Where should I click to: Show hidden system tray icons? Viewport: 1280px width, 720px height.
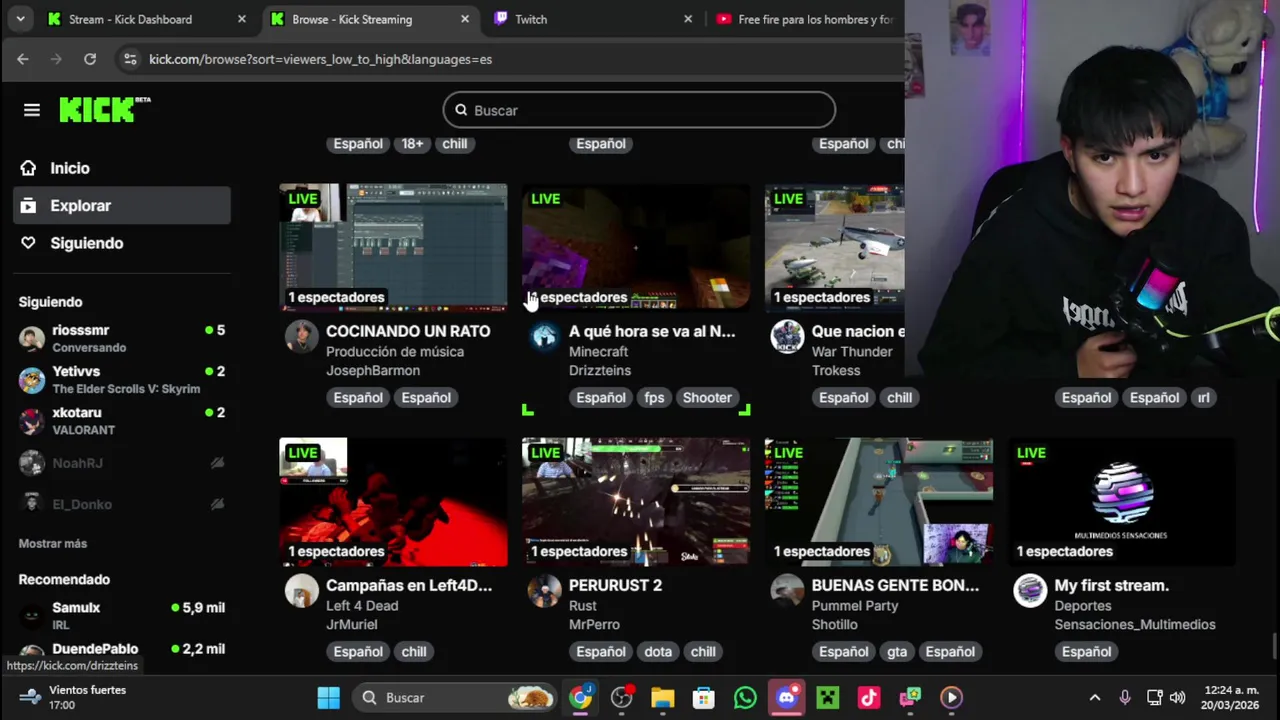pos(1095,697)
